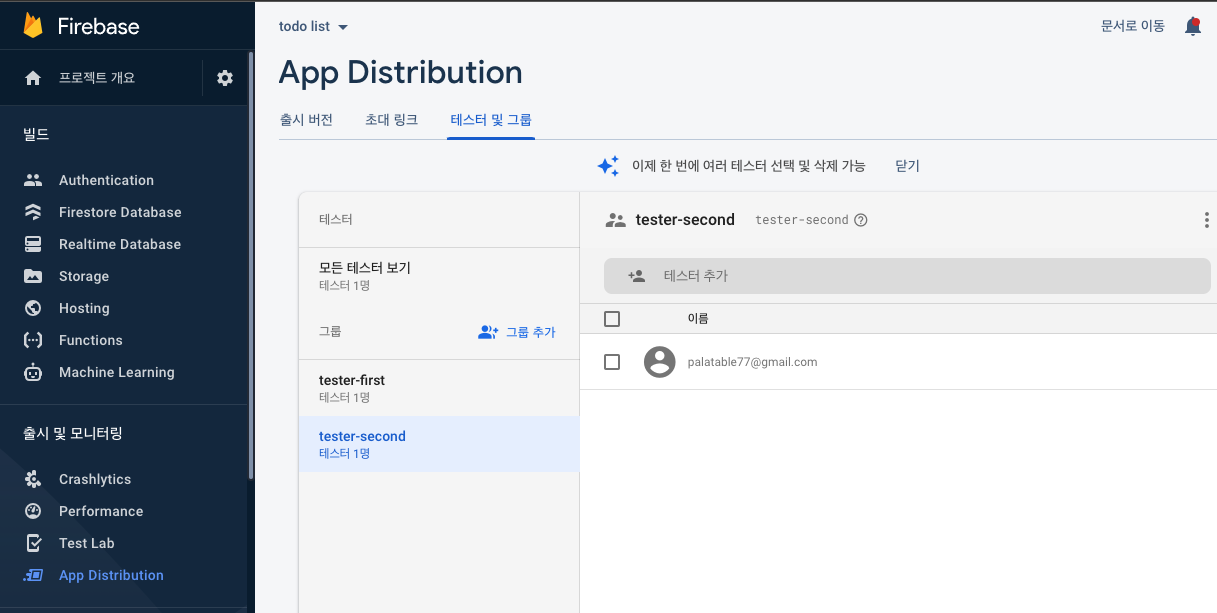This screenshot has width=1217, height=613.
Task: Click the help icon beside tester-second alias
Action: tap(861, 220)
